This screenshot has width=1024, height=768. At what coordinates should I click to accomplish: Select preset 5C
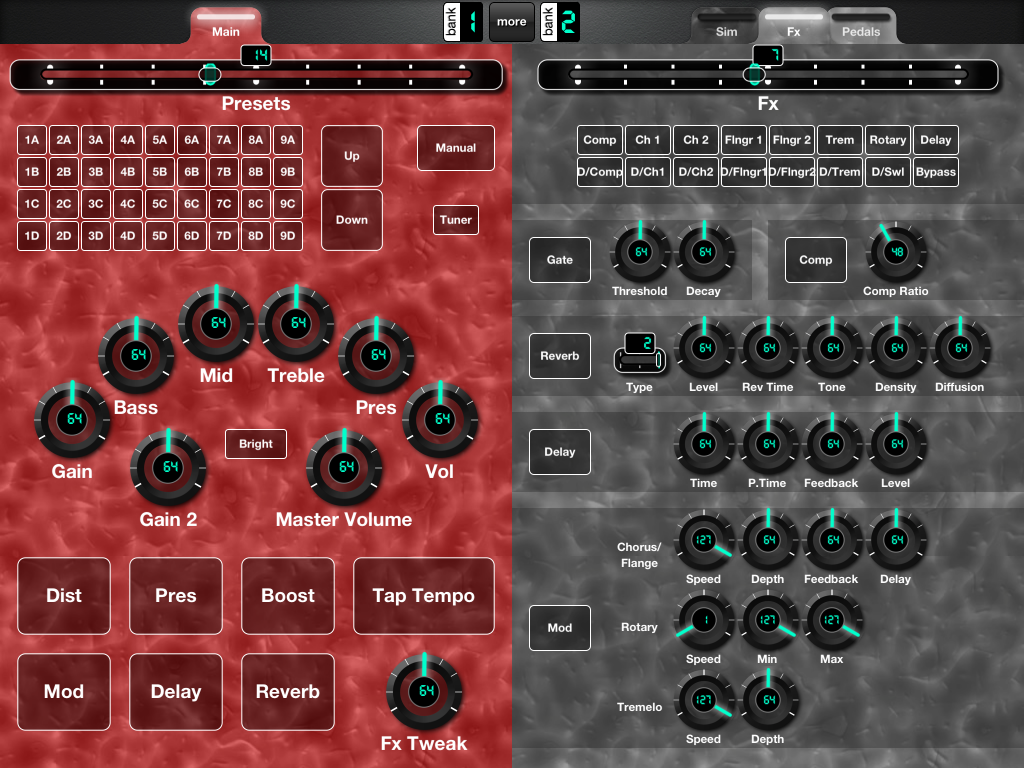160,204
